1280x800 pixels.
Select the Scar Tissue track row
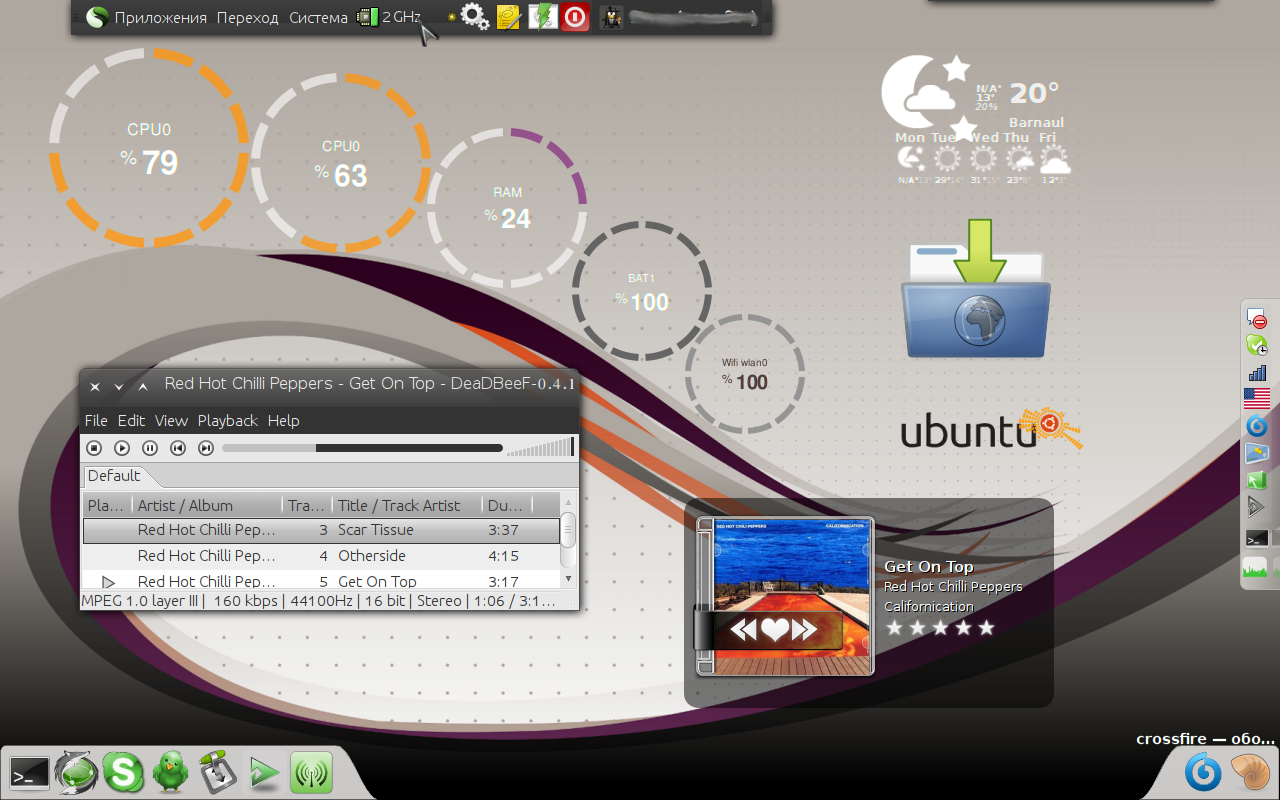[x=321, y=530]
